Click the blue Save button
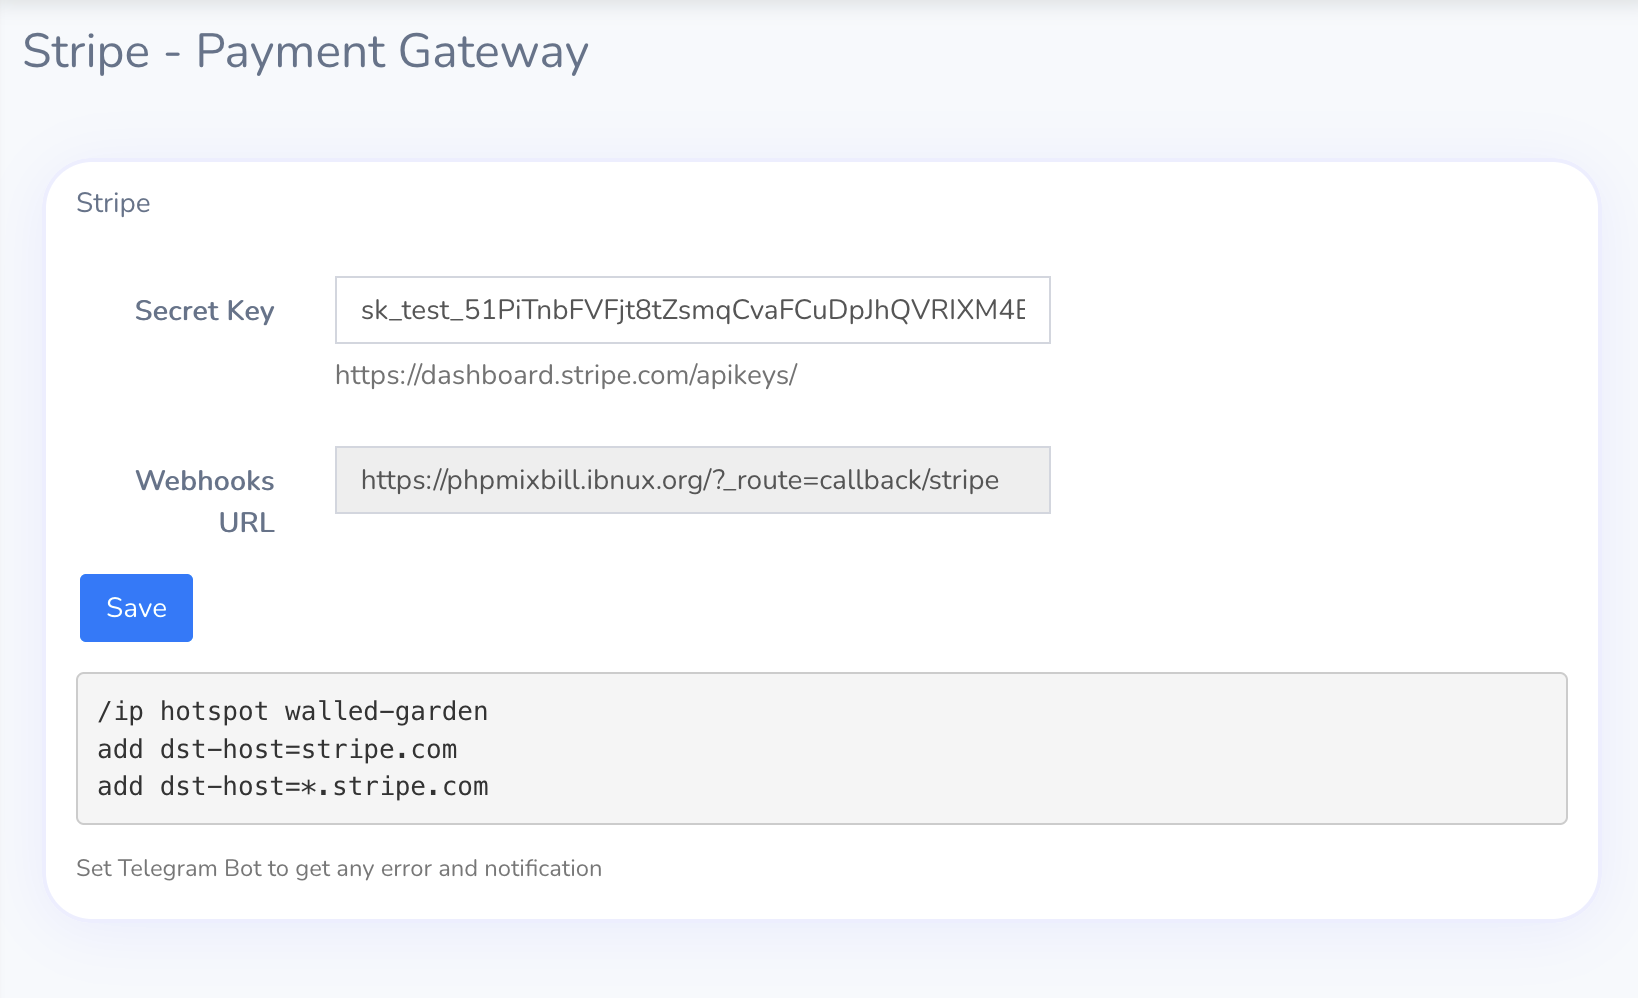The image size is (1638, 998). 136,608
